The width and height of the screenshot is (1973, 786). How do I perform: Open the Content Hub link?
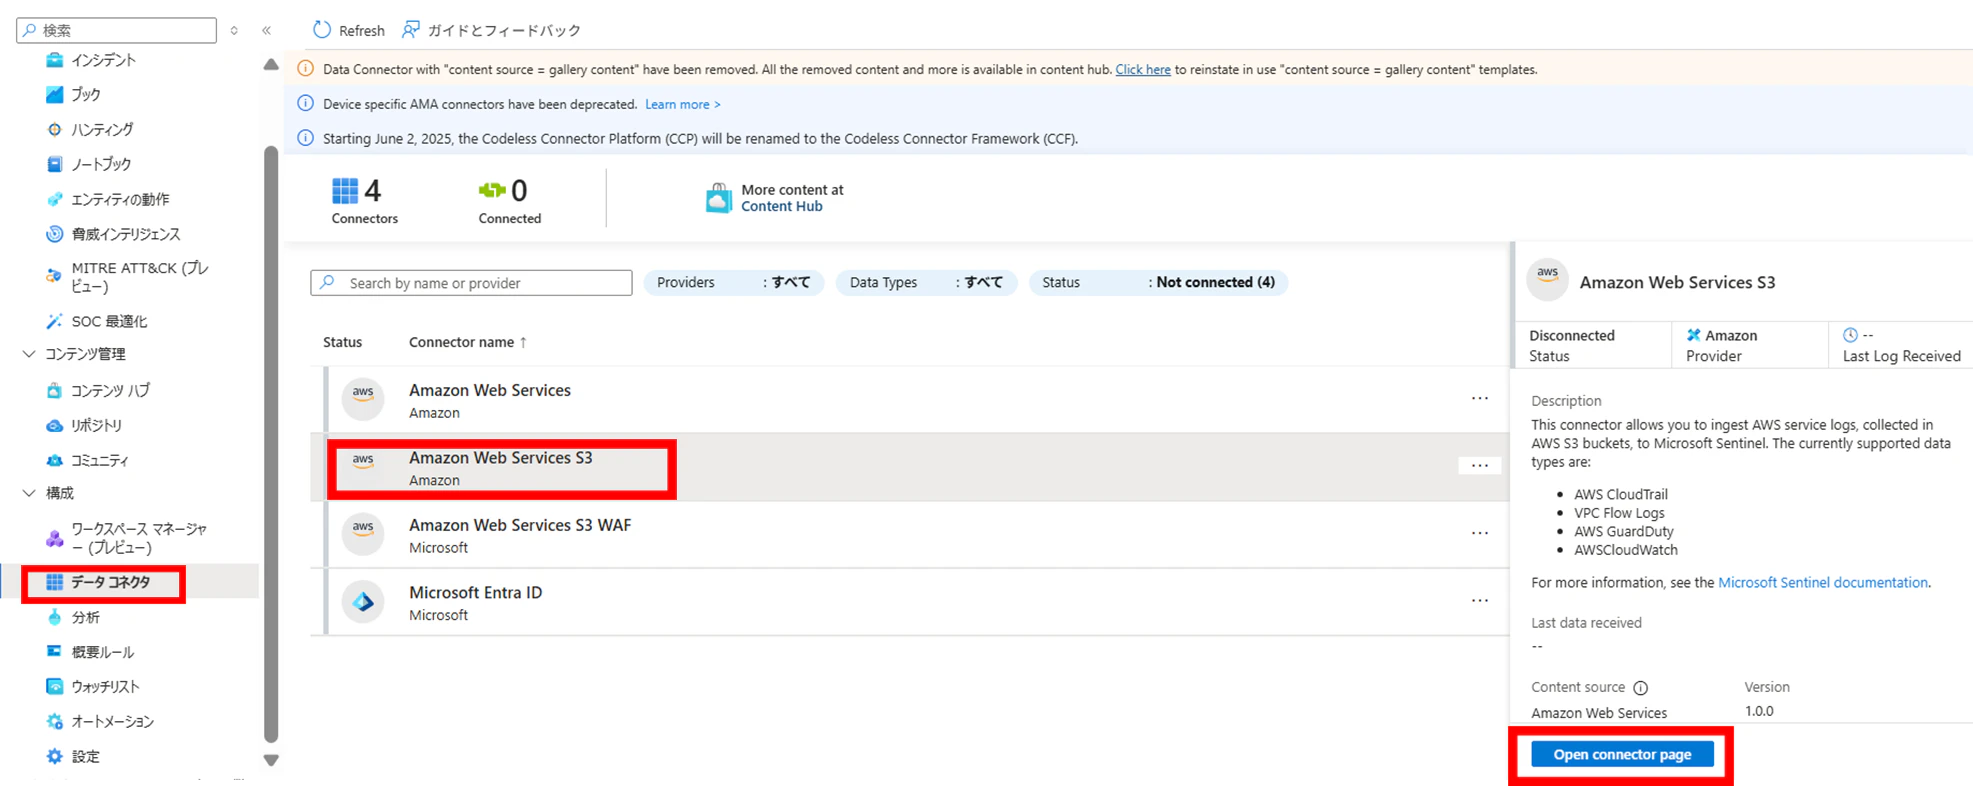point(781,206)
